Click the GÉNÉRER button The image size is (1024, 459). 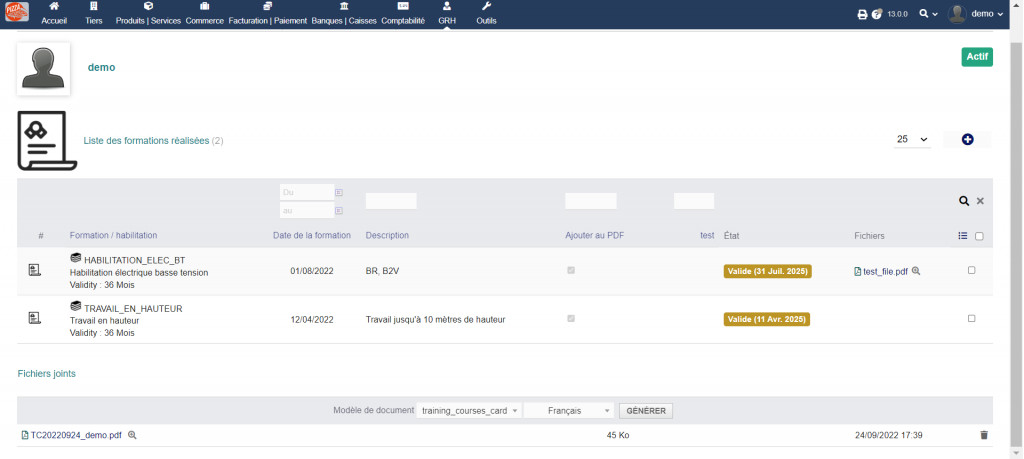646,410
